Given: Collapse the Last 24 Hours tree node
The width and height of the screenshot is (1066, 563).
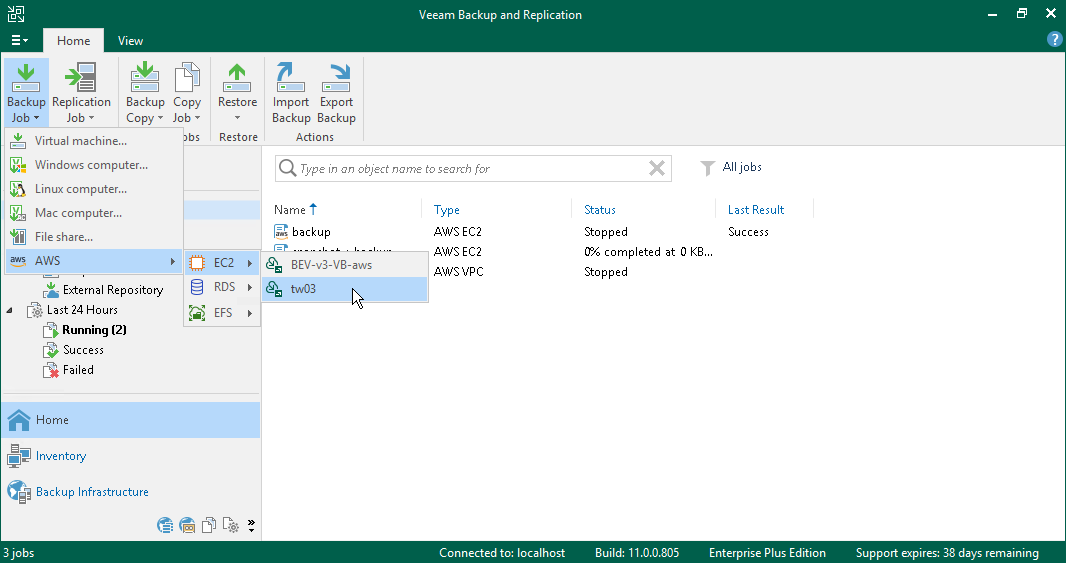Looking at the screenshot, I should pos(10,310).
